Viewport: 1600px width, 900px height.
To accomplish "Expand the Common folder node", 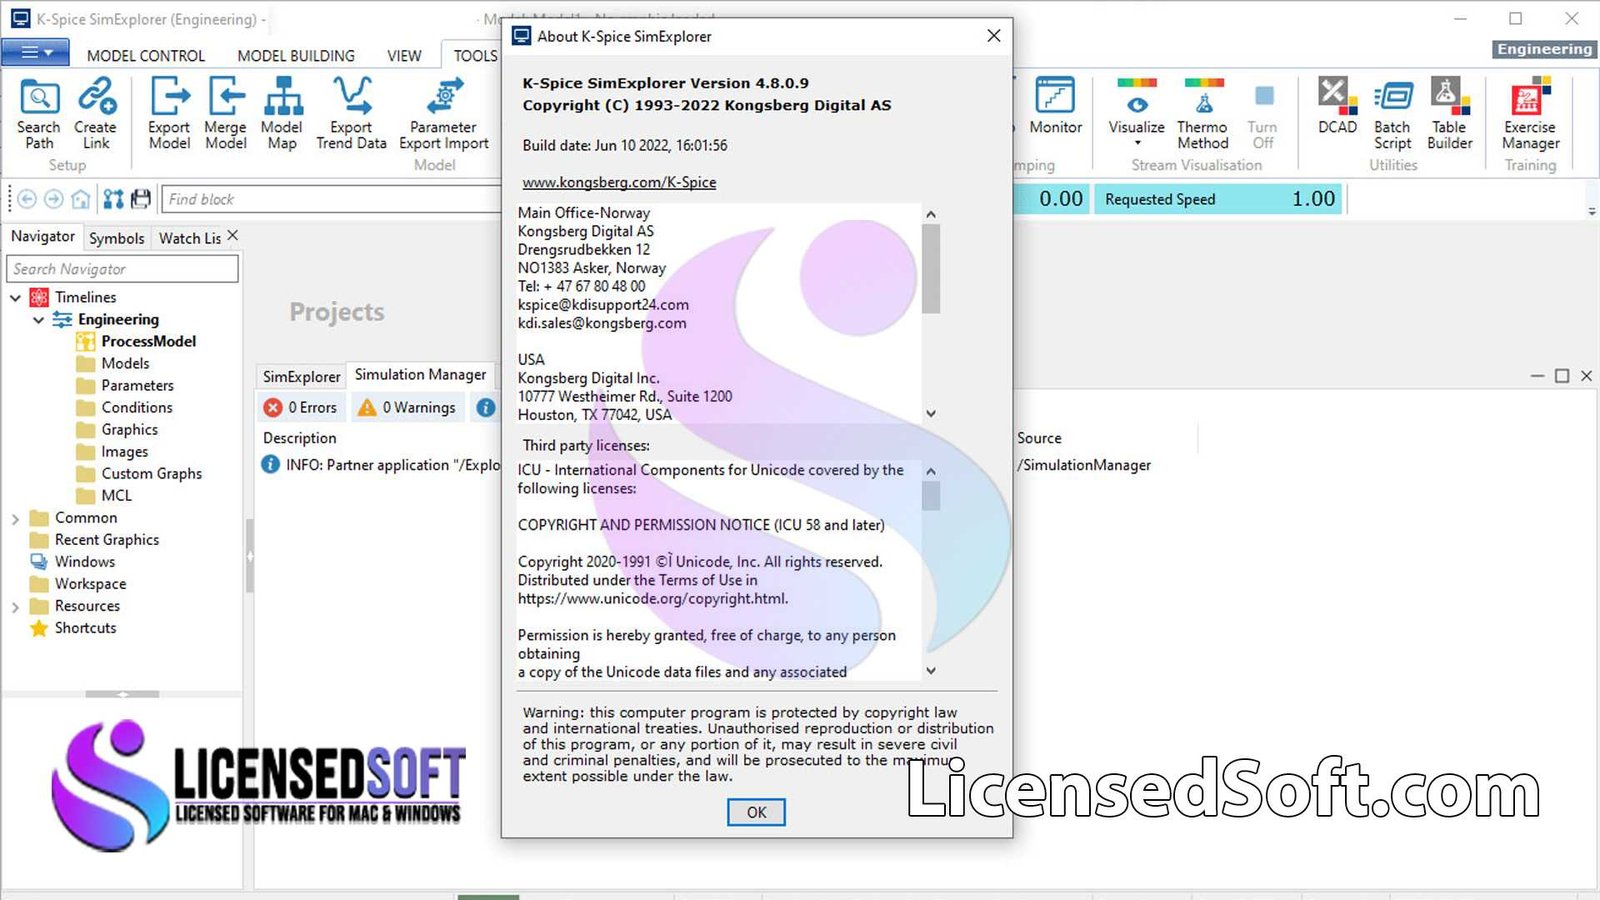I will (x=15, y=519).
